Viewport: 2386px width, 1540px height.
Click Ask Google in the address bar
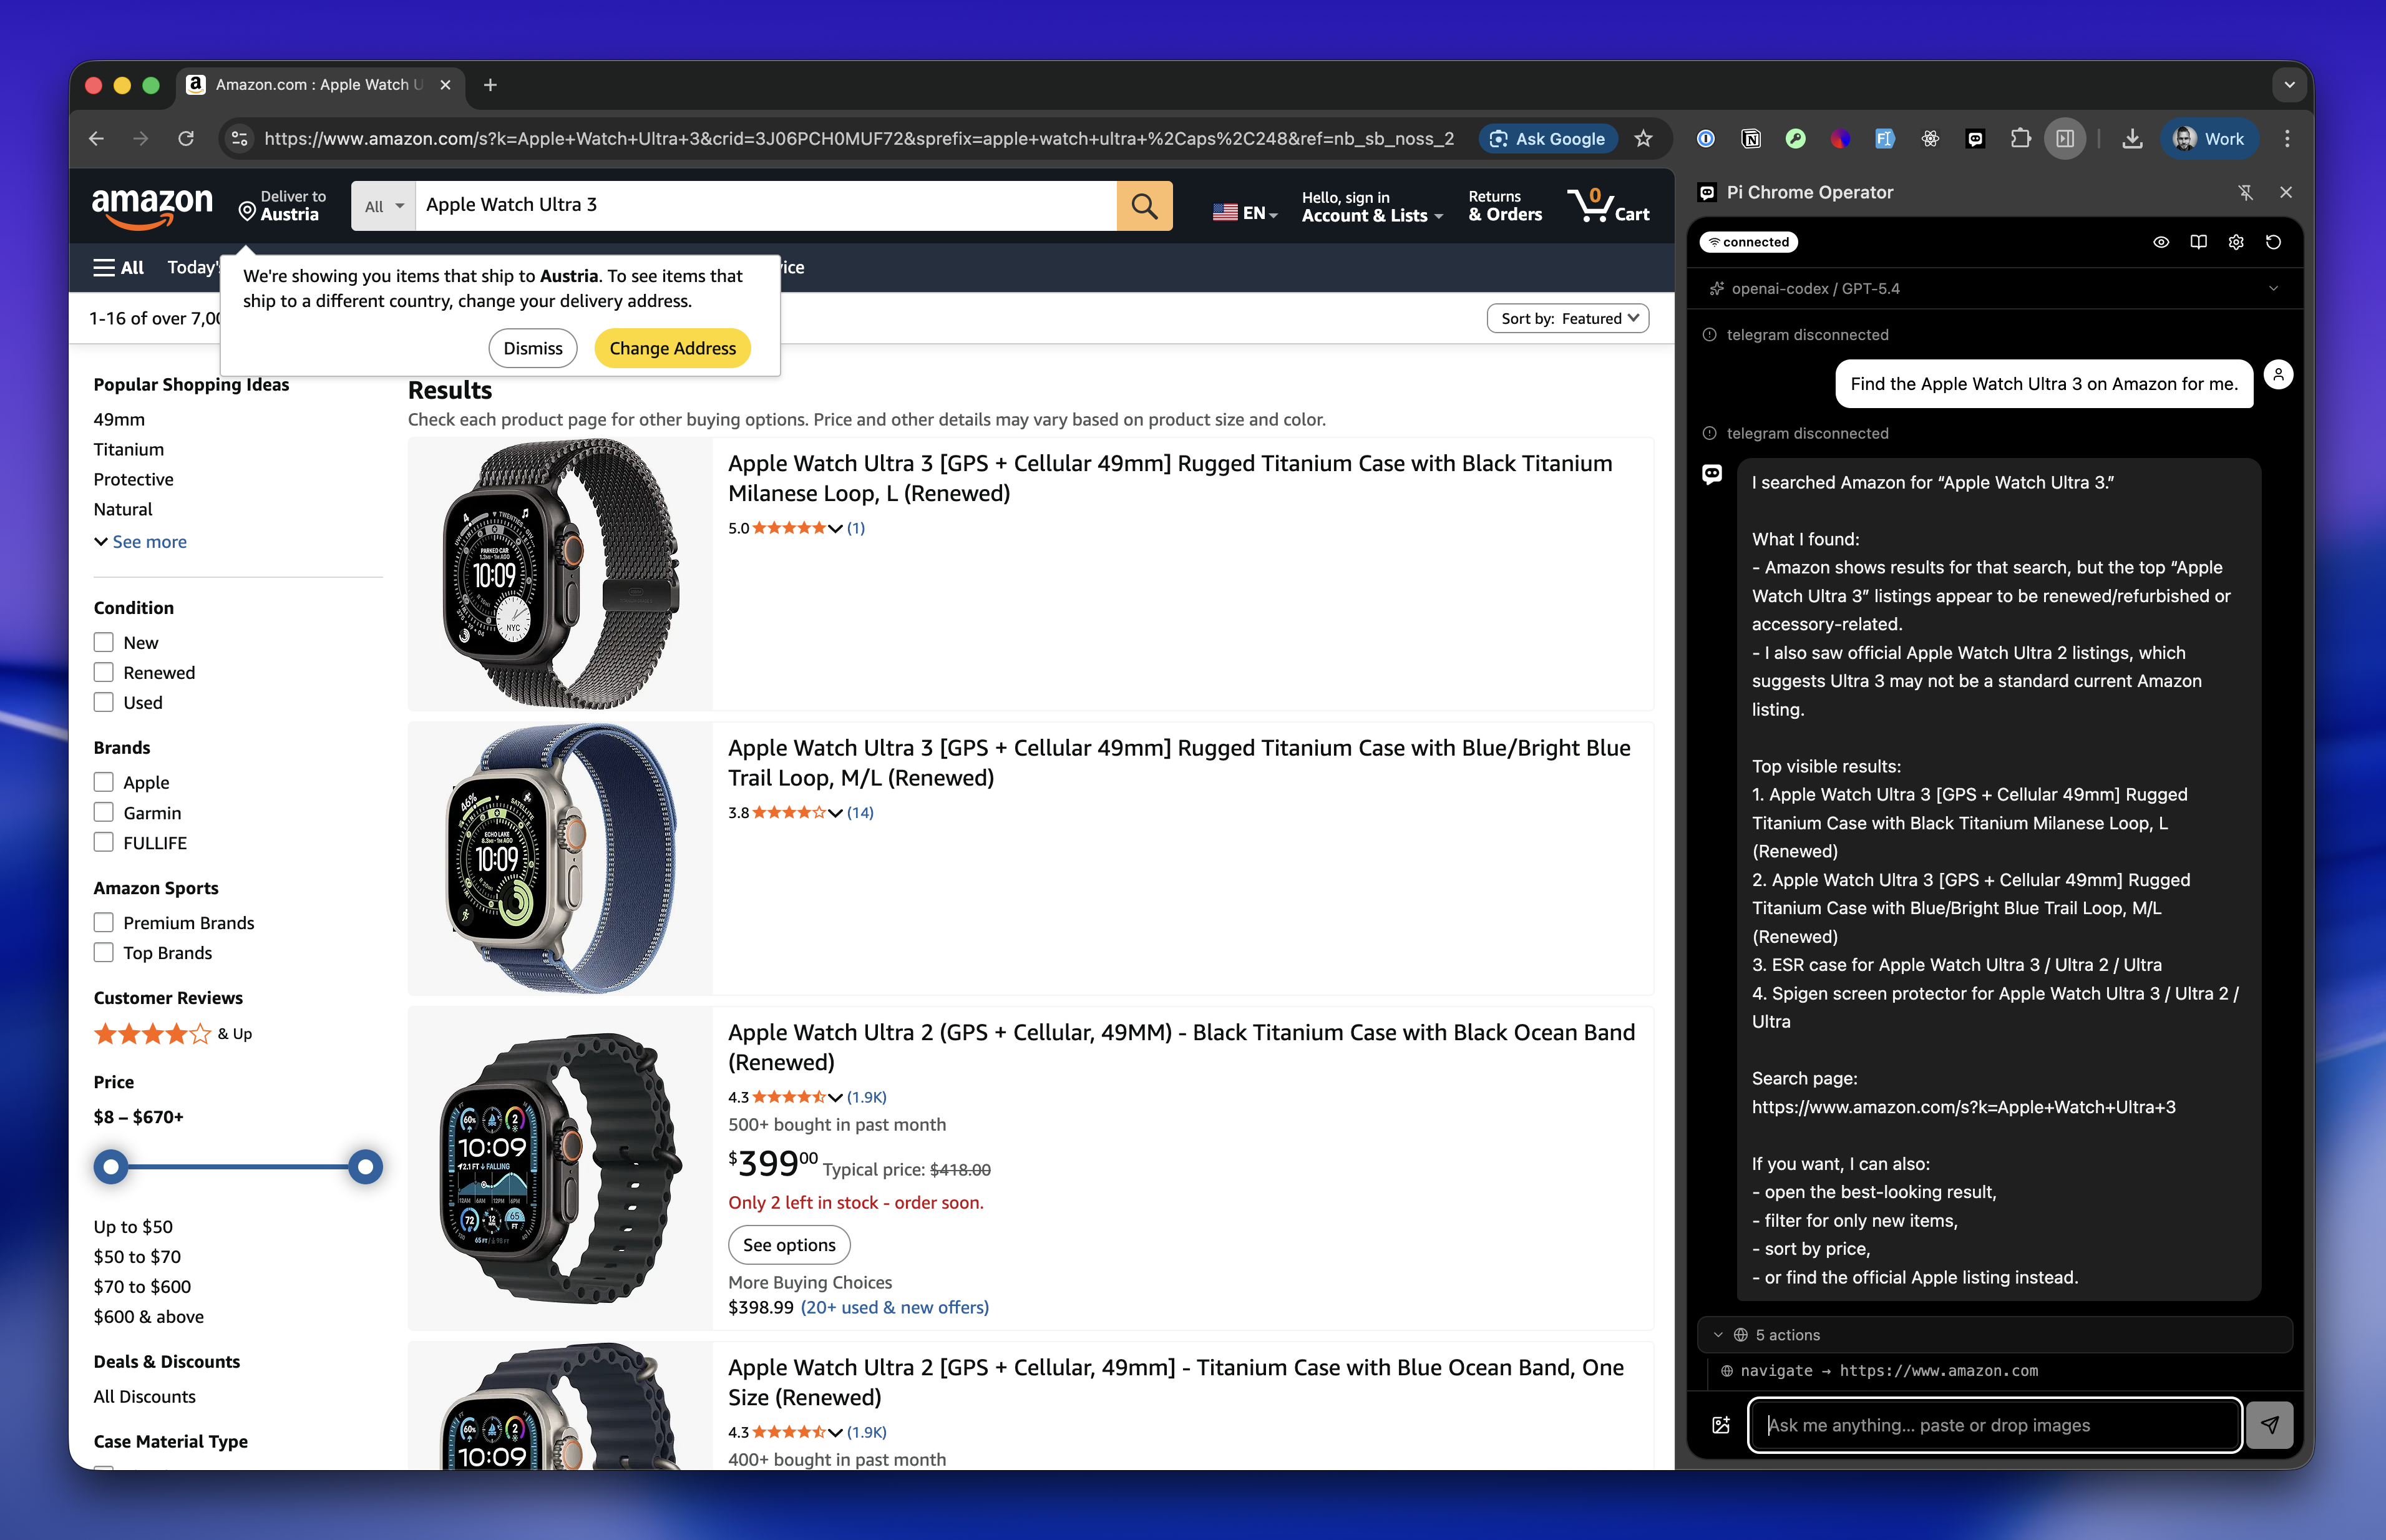click(x=1547, y=139)
